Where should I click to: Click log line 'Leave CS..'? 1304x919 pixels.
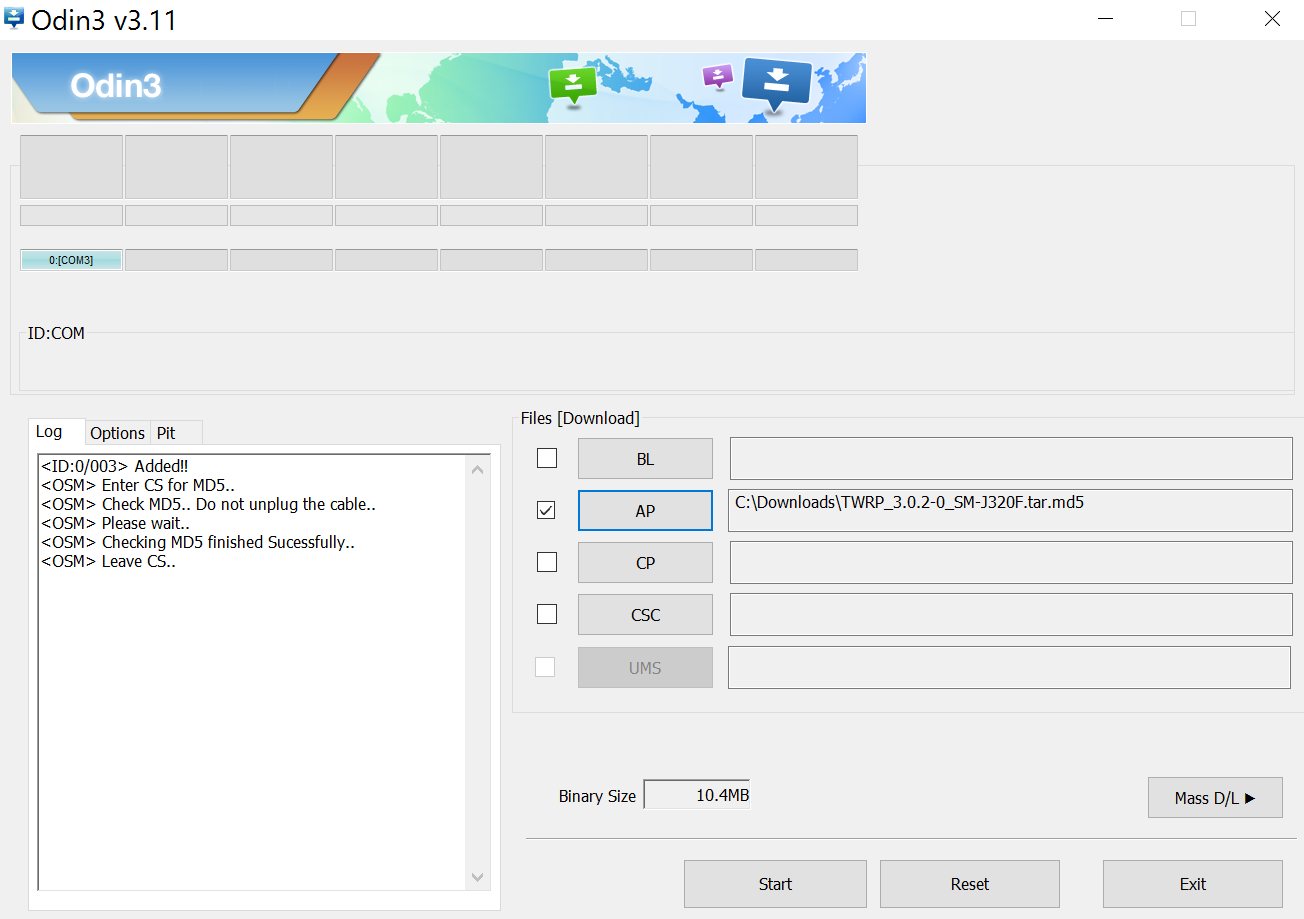[x=108, y=561]
